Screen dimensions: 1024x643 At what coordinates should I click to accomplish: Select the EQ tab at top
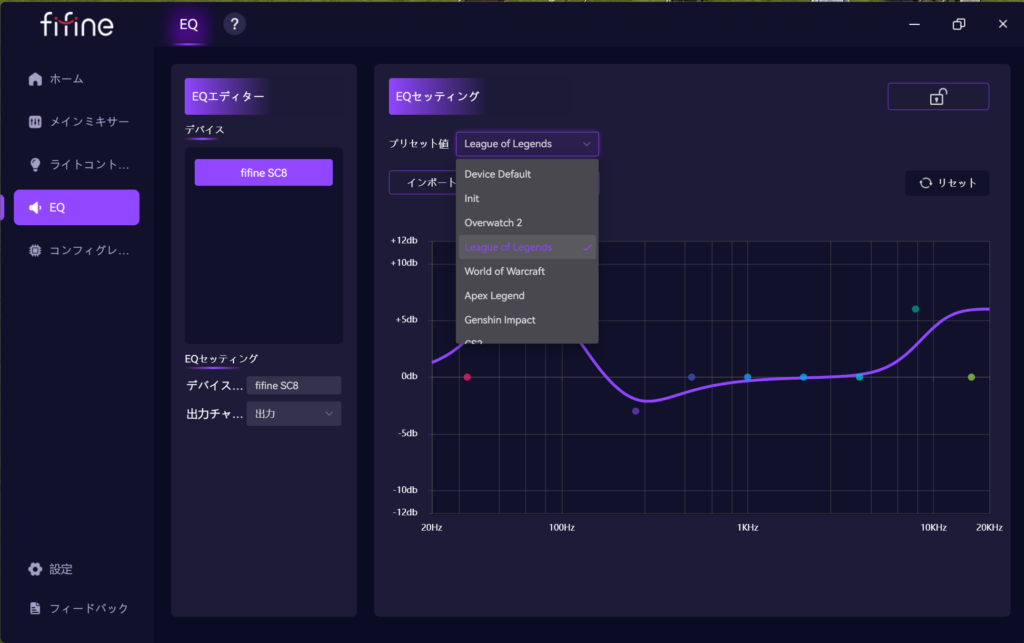pos(189,25)
